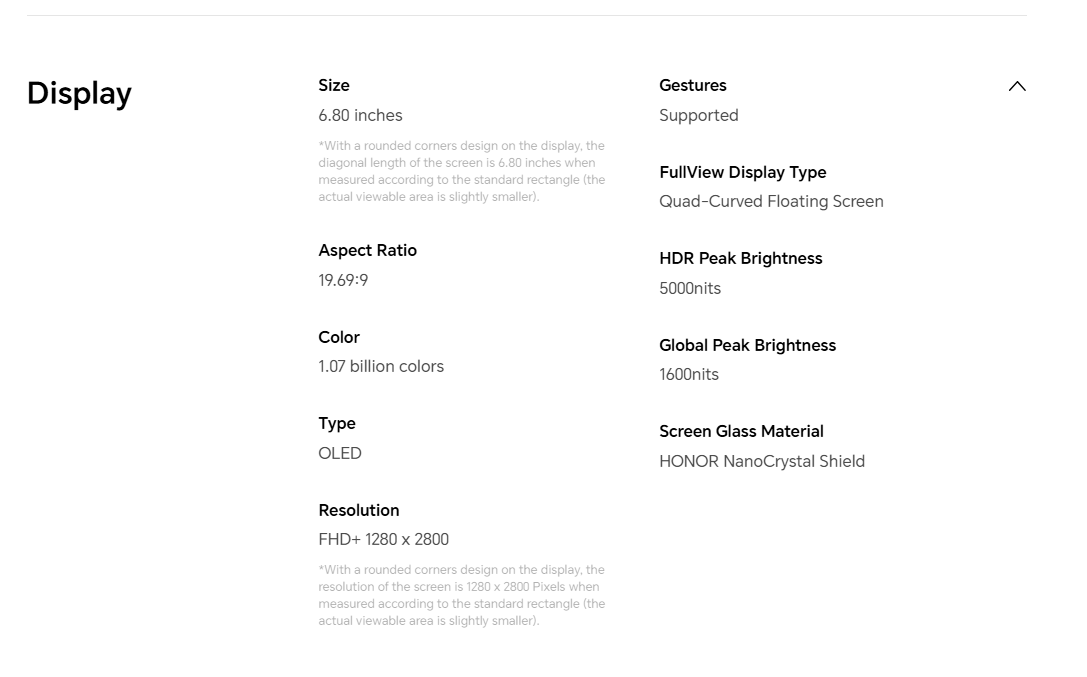Click HONOR NanoCrystal Shield text
1087x677 pixels.
click(762, 461)
